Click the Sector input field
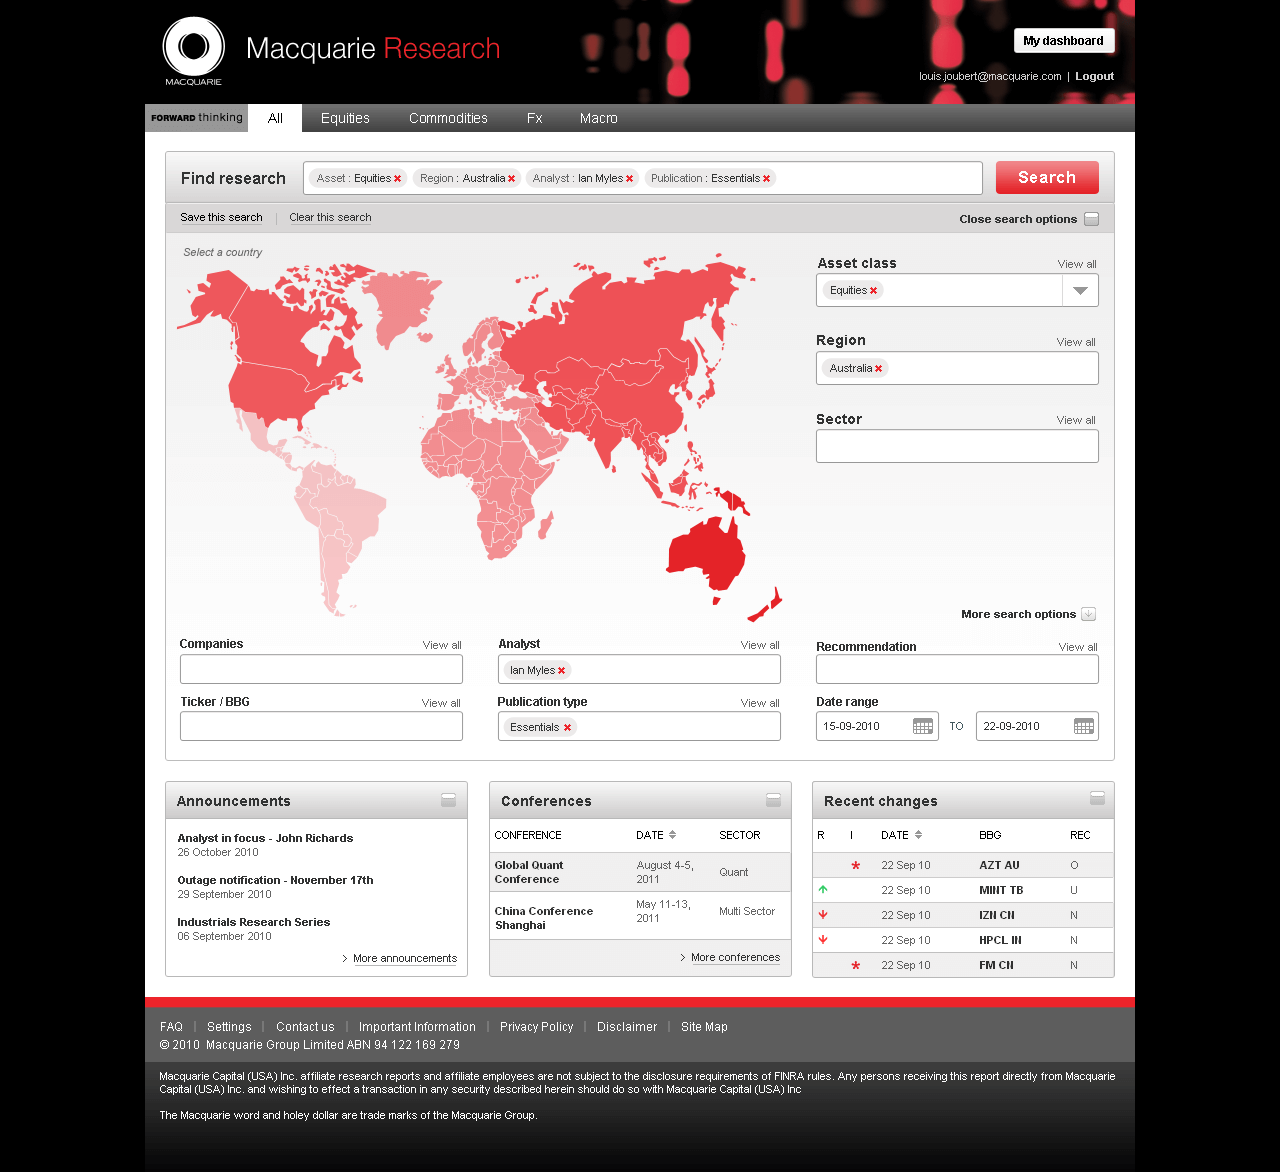The height and width of the screenshot is (1172, 1280). (957, 446)
